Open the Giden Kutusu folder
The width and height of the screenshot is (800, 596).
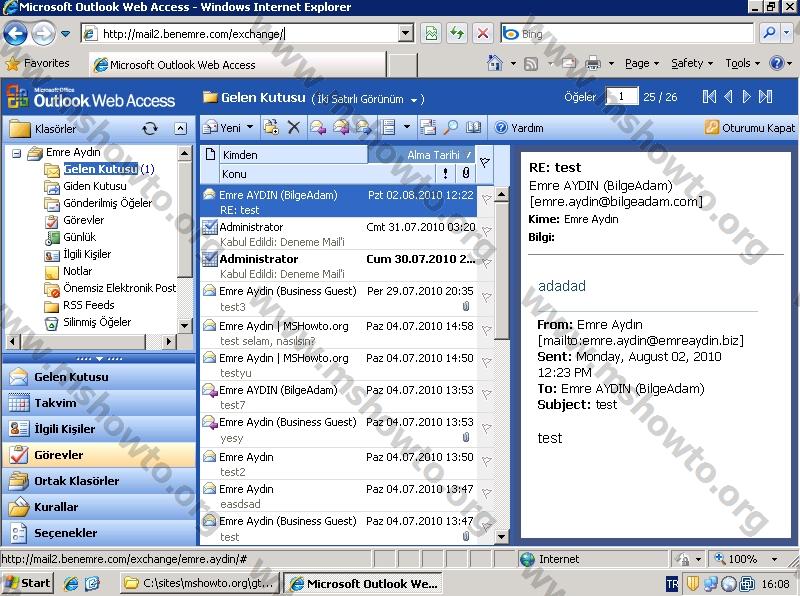(94, 186)
